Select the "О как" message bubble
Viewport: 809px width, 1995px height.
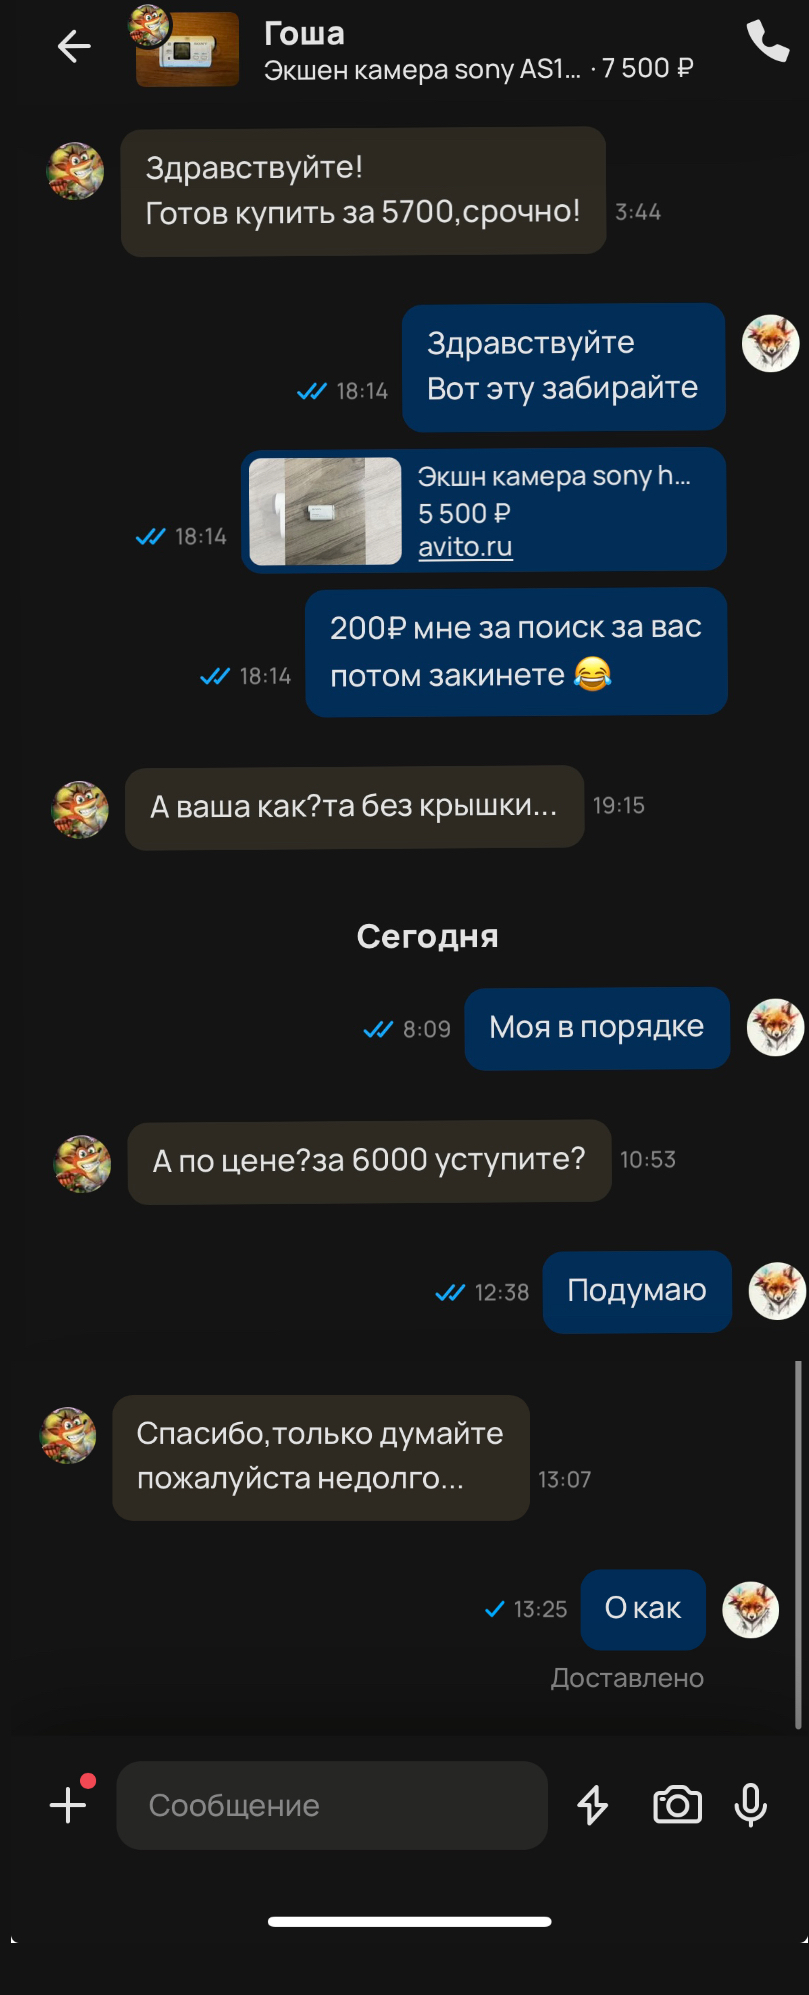[x=643, y=1609]
